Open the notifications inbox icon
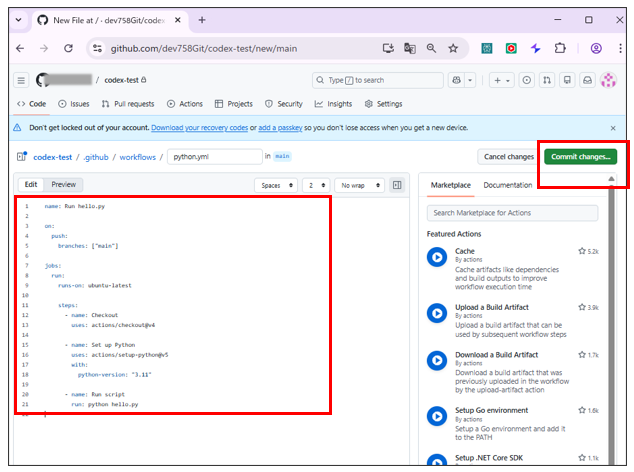 [x=588, y=80]
